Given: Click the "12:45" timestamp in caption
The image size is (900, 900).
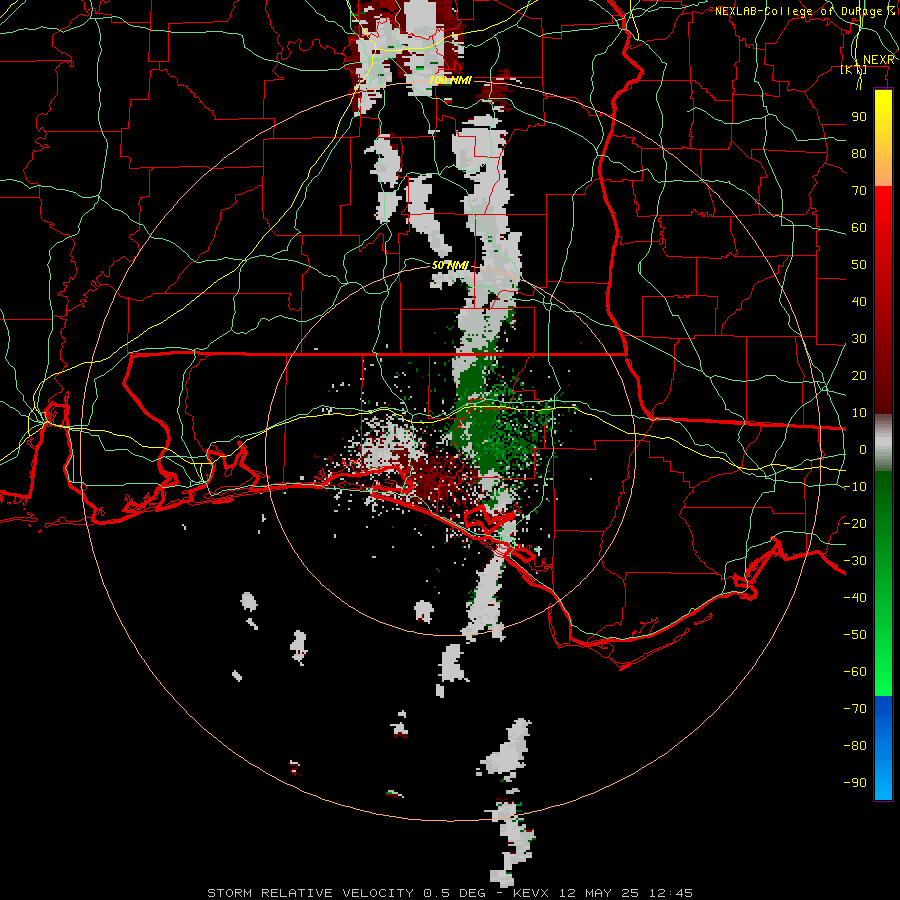Looking at the screenshot, I should 671,893.
